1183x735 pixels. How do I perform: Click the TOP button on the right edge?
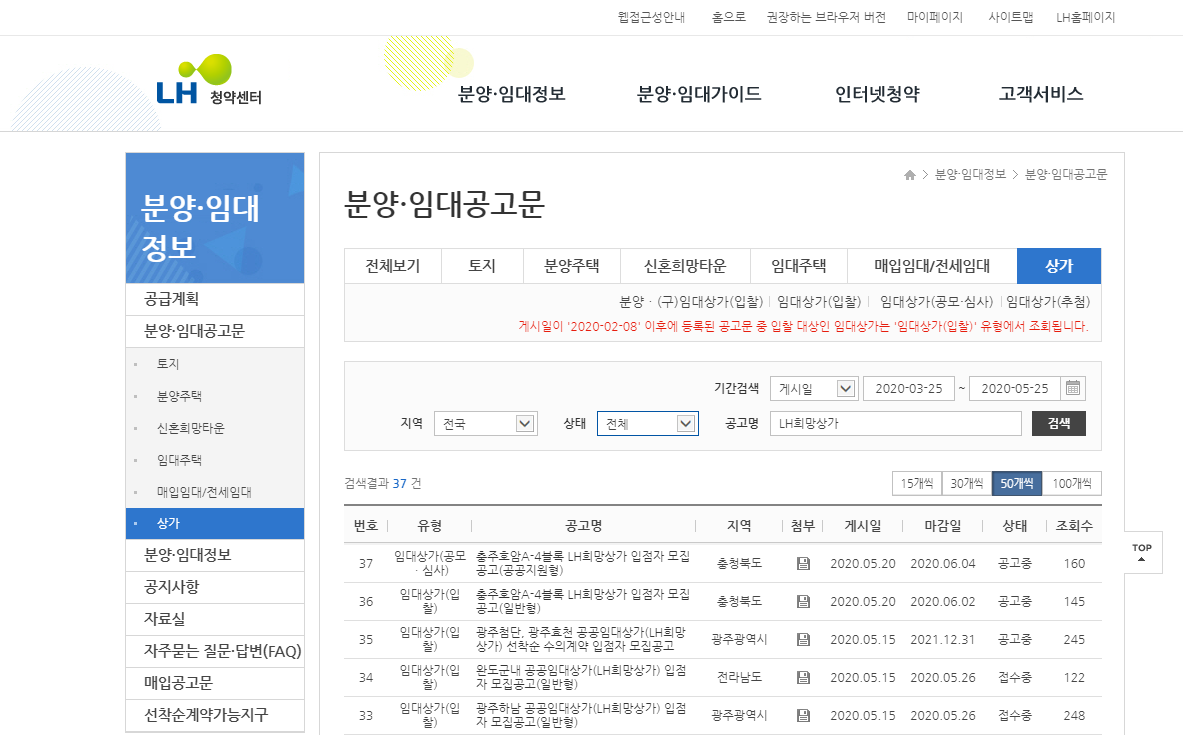click(x=1143, y=551)
